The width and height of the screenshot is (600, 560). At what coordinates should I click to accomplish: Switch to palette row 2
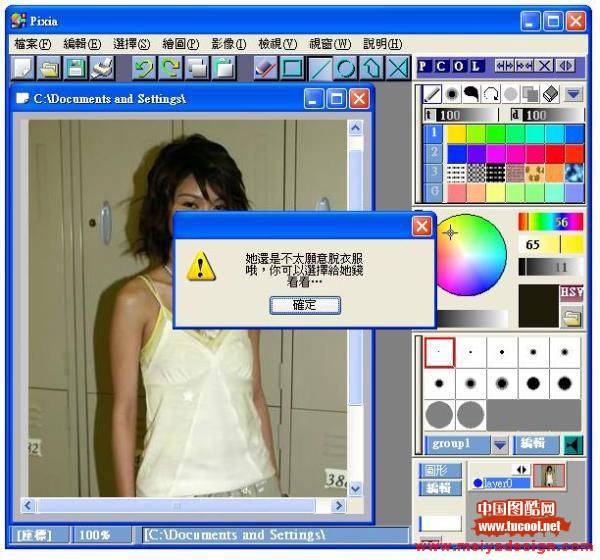tap(434, 153)
